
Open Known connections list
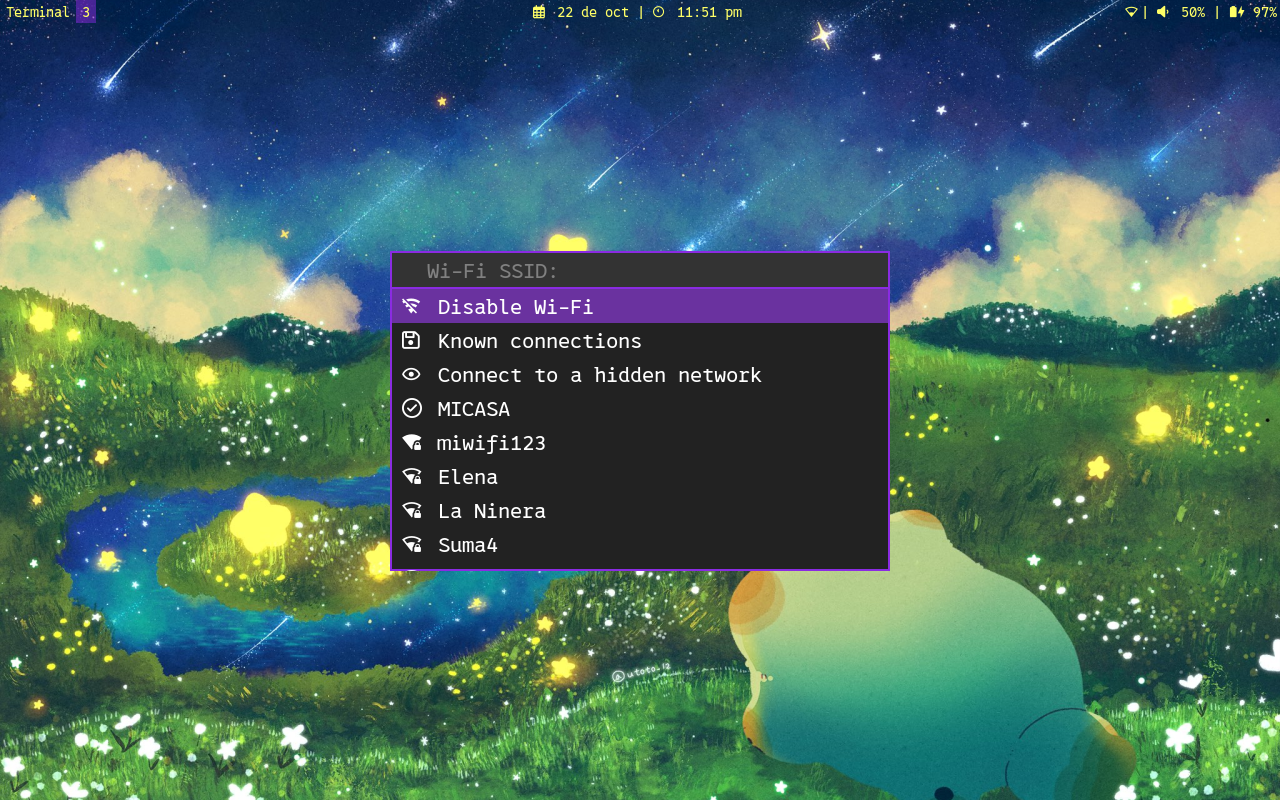pos(540,340)
